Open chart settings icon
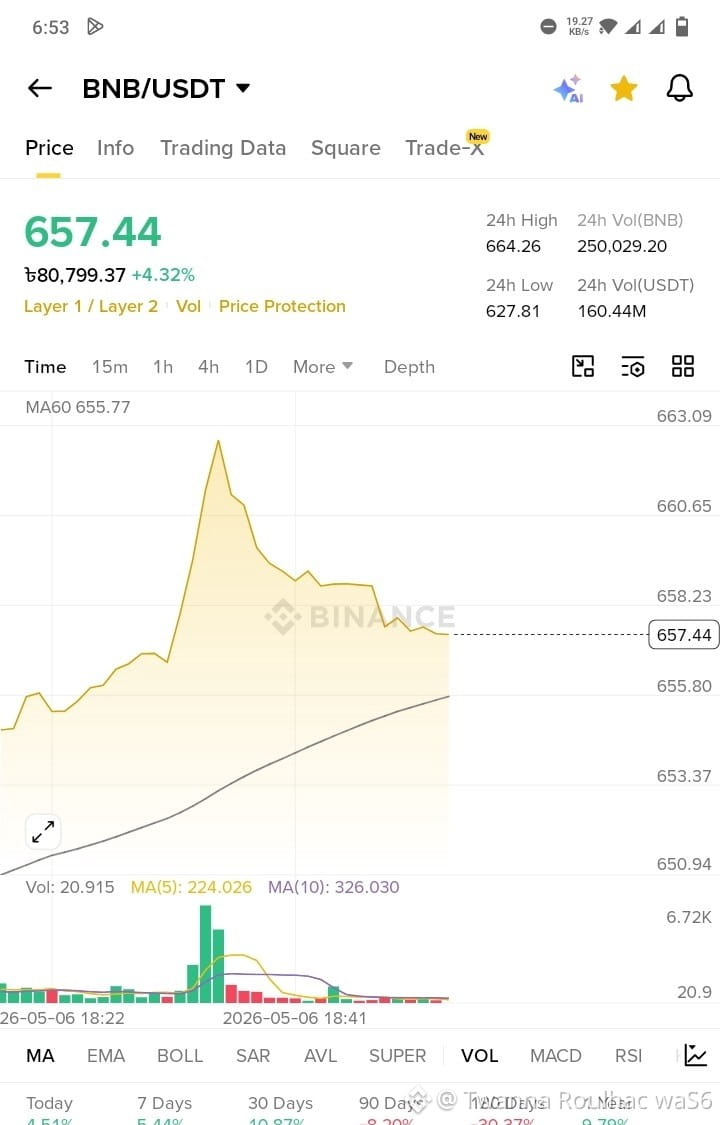 tap(633, 367)
